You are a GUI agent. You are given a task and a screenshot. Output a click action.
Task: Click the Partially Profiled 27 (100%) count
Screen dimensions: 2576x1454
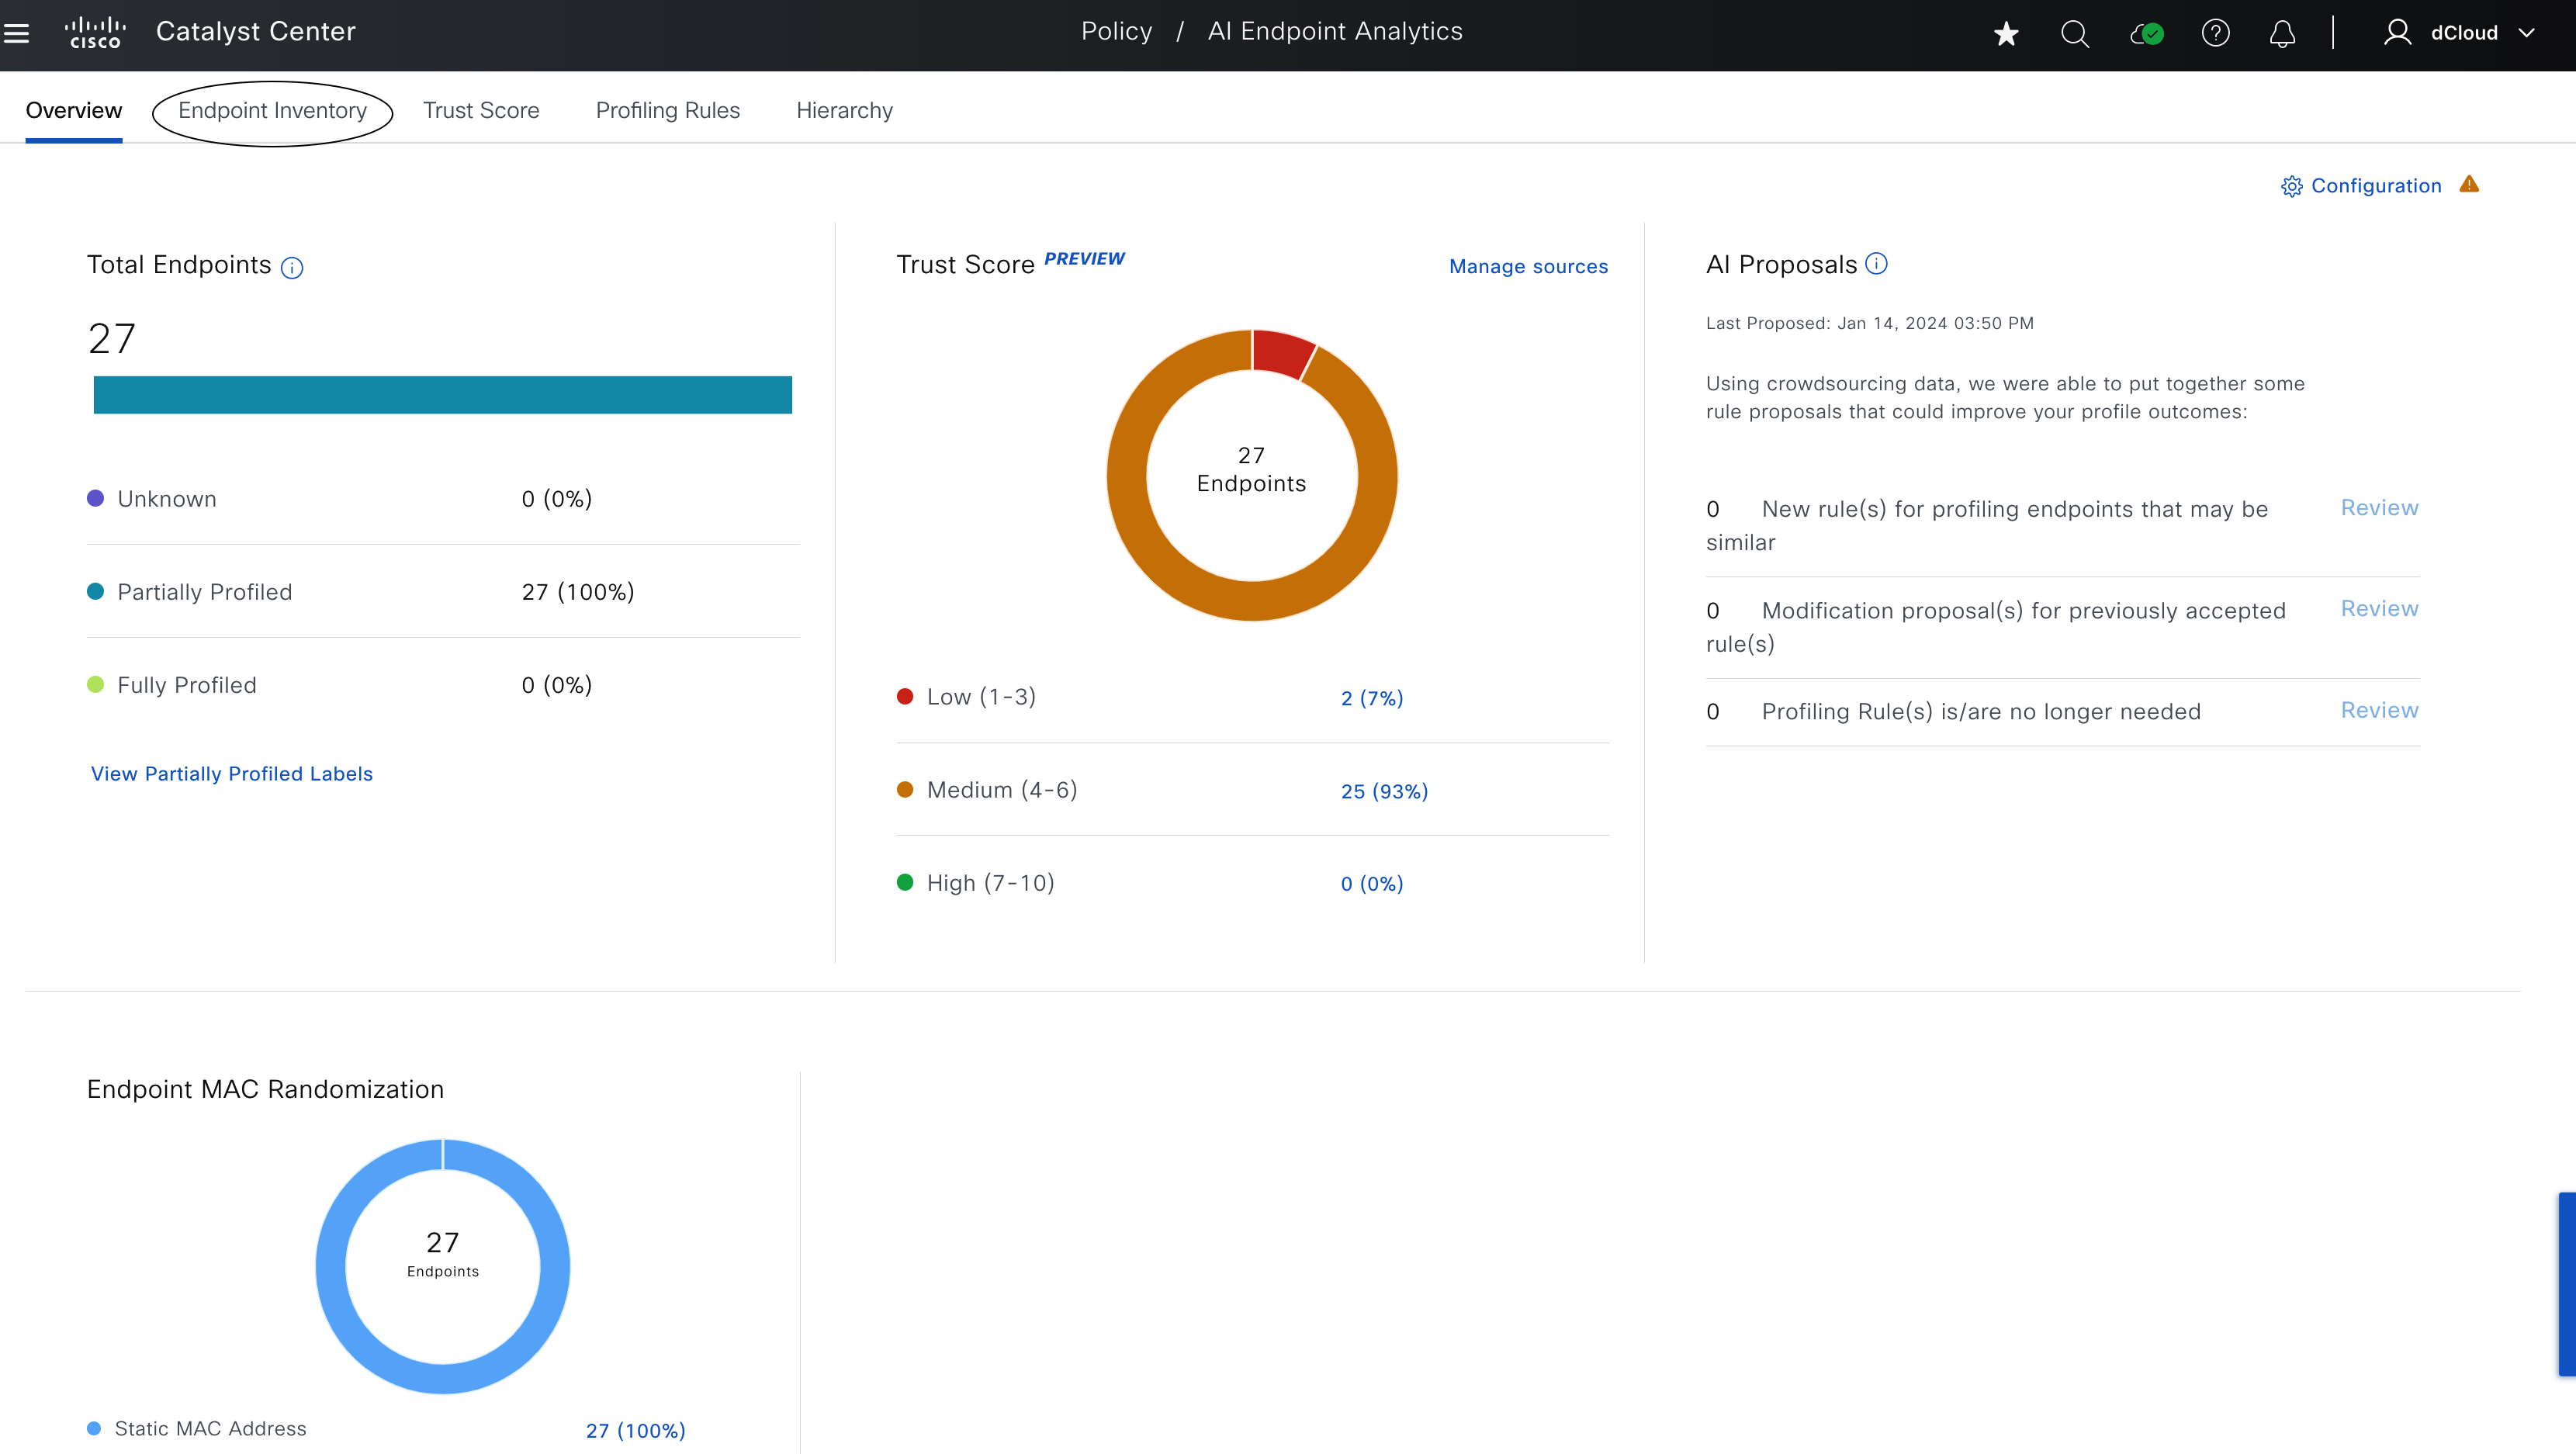pyautogui.click(x=578, y=592)
